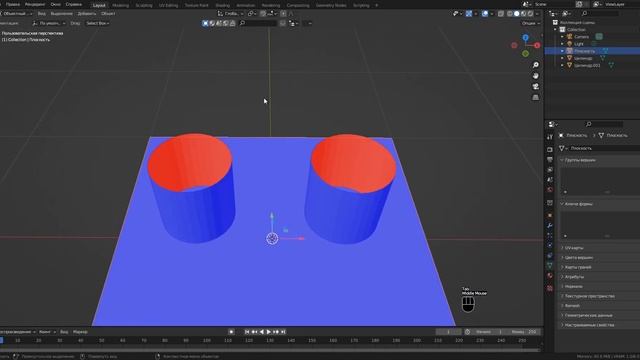
Task: Expand the Collection in outliner
Action: (555, 30)
